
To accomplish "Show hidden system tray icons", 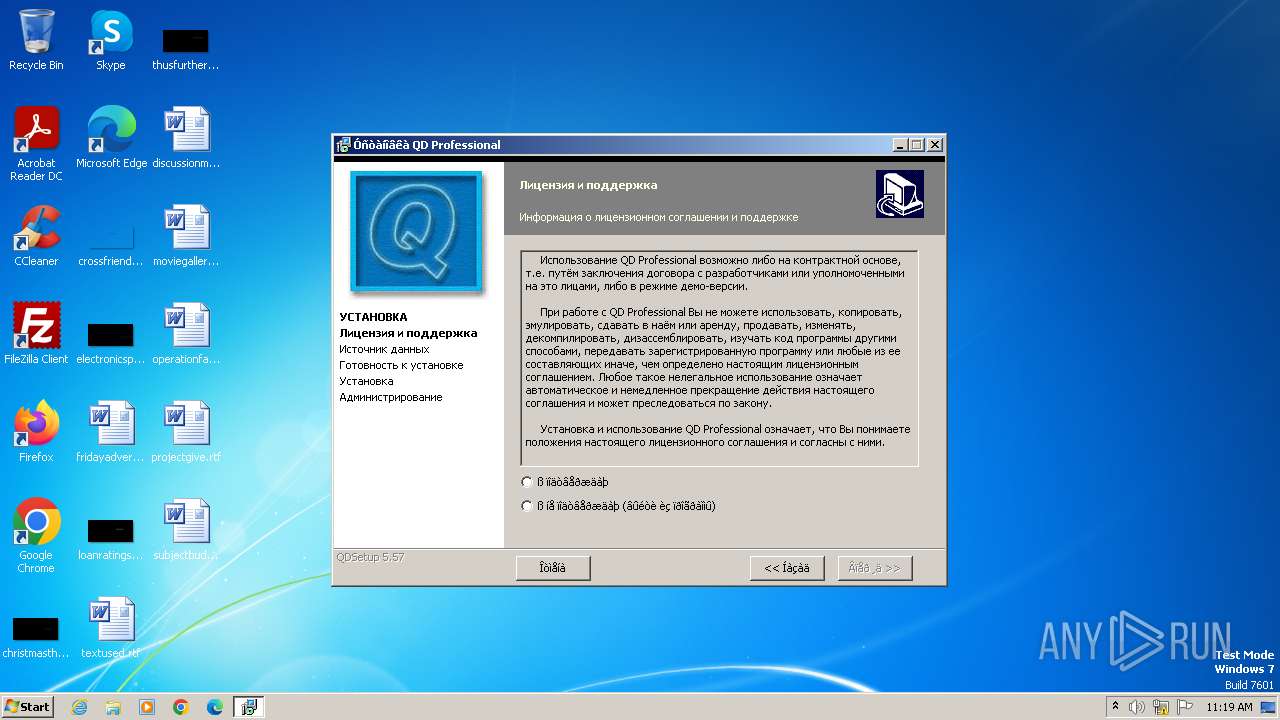I will click(1115, 707).
